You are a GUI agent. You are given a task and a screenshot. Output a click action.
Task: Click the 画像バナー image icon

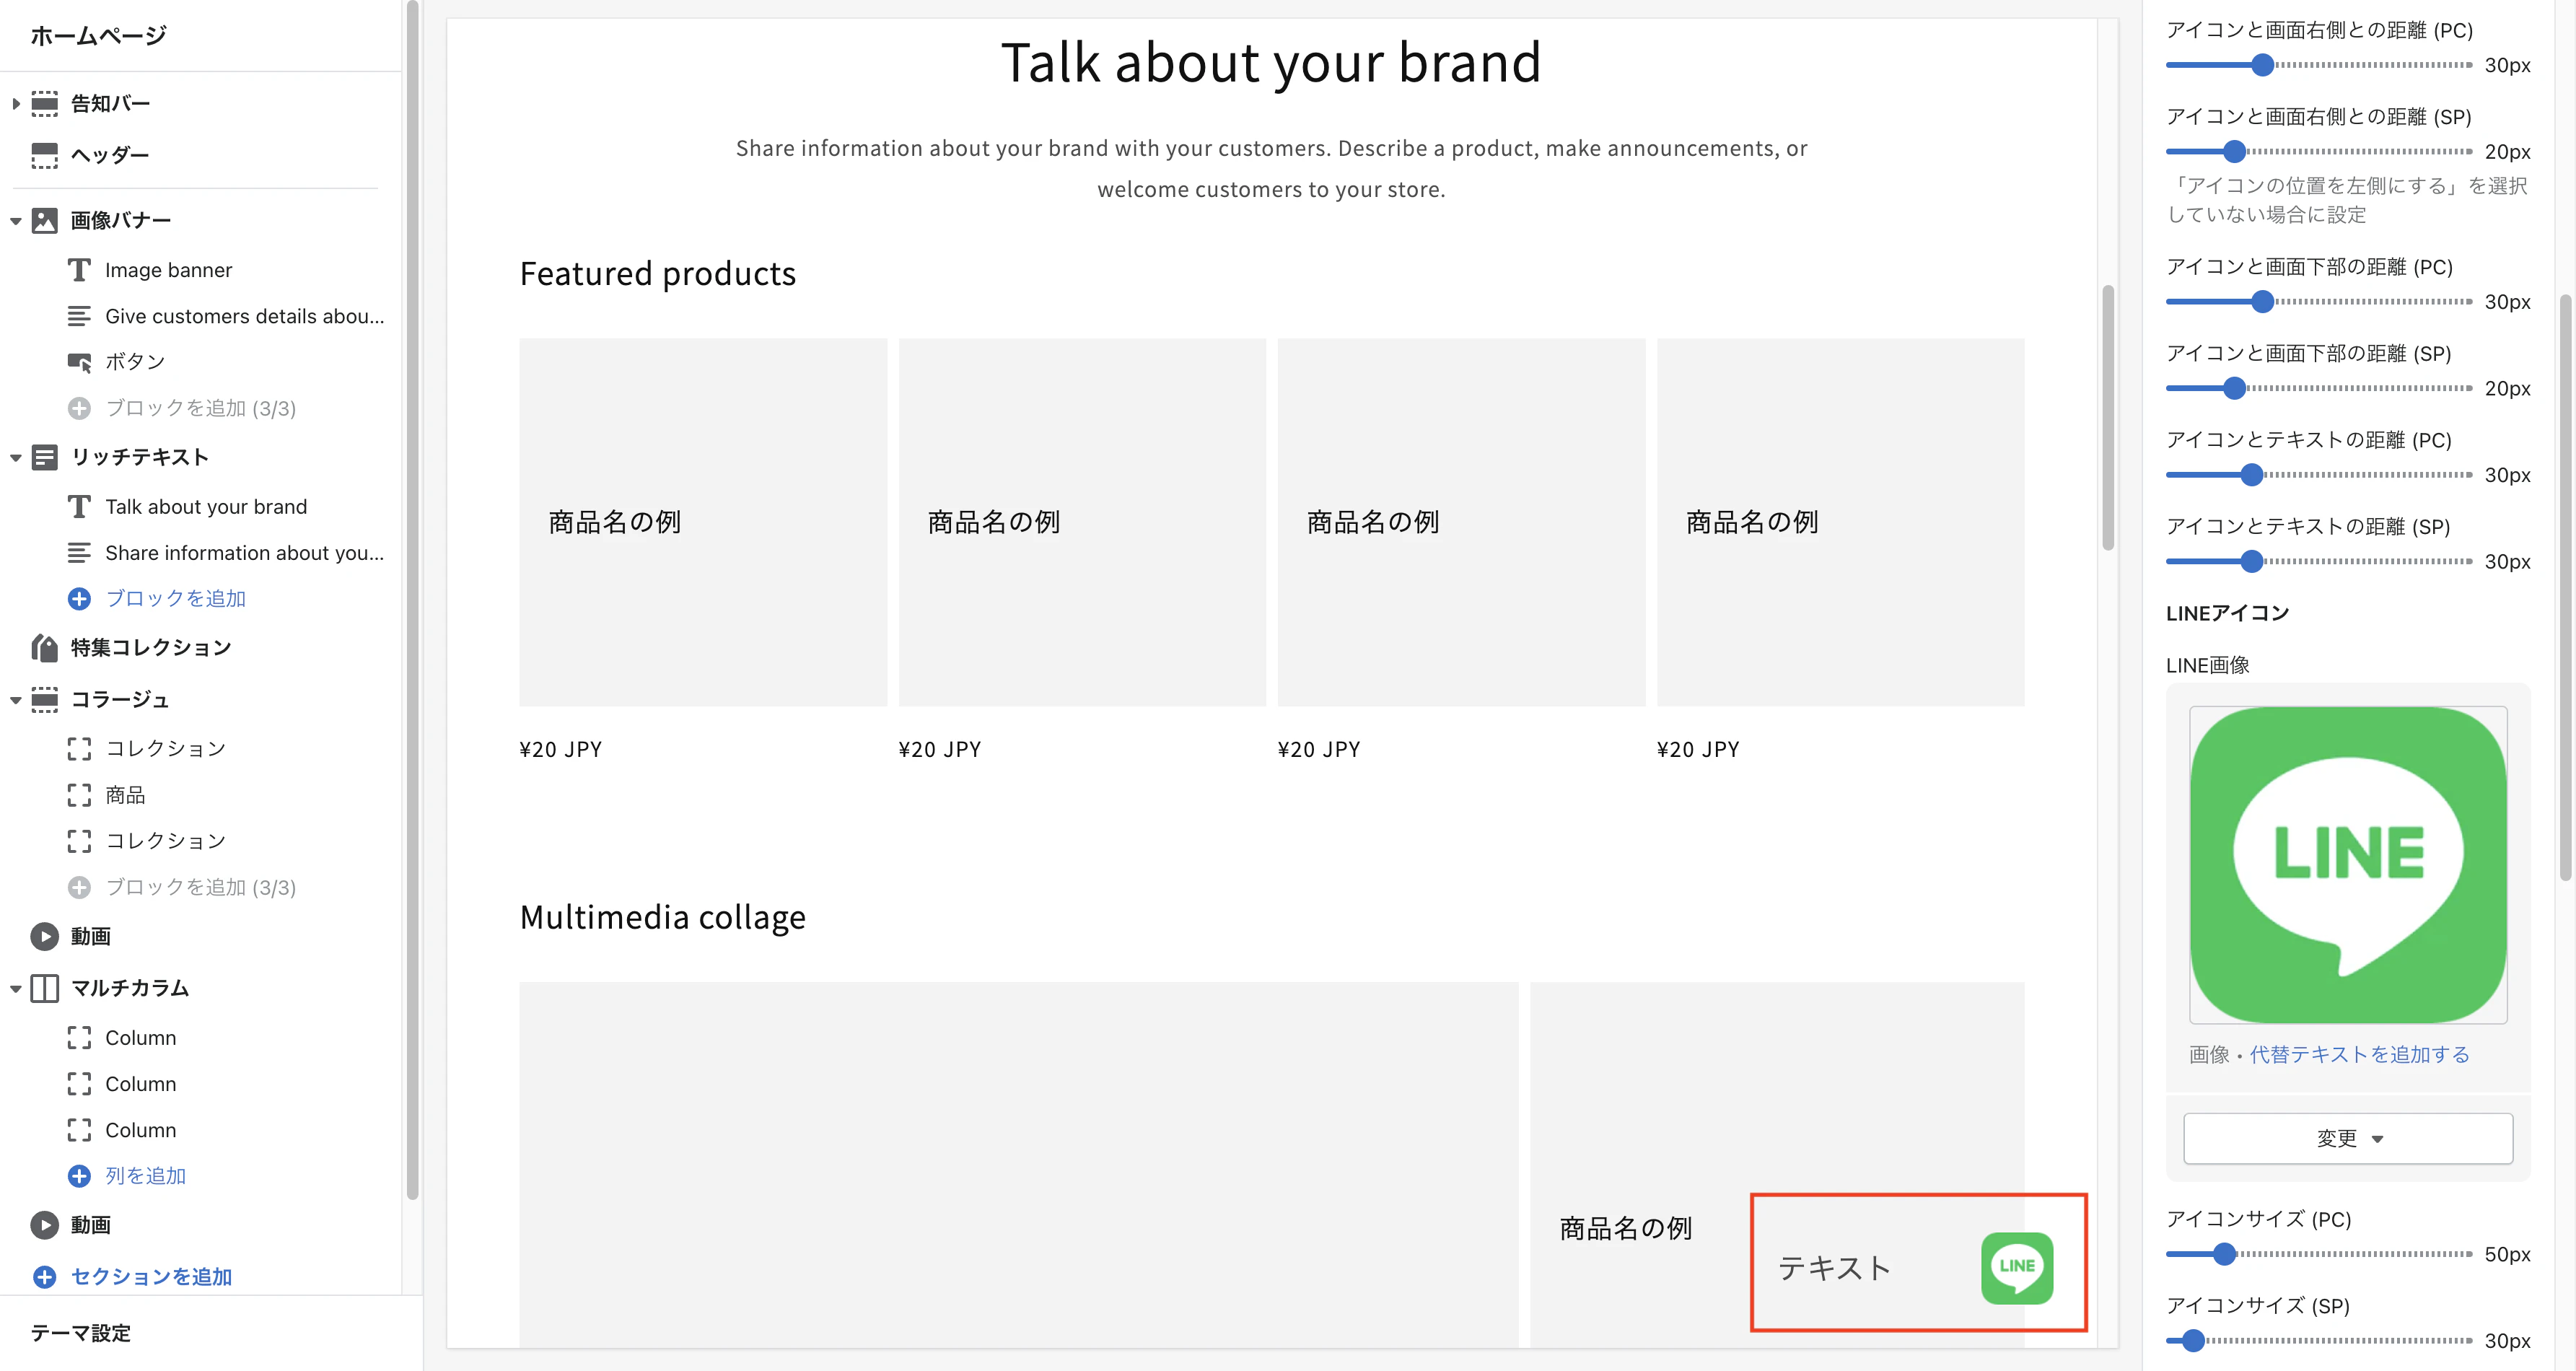(x=45, y=220)
